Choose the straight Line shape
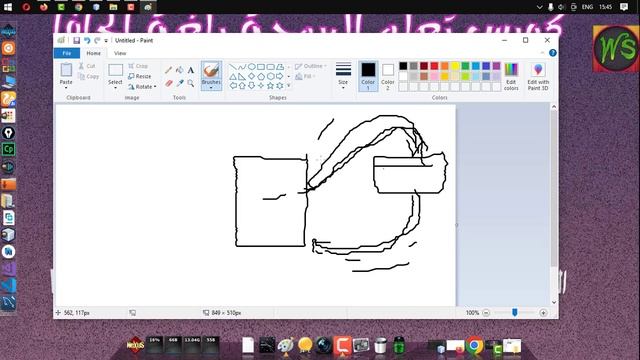This screenshot has width=640, height=360. 233,67
